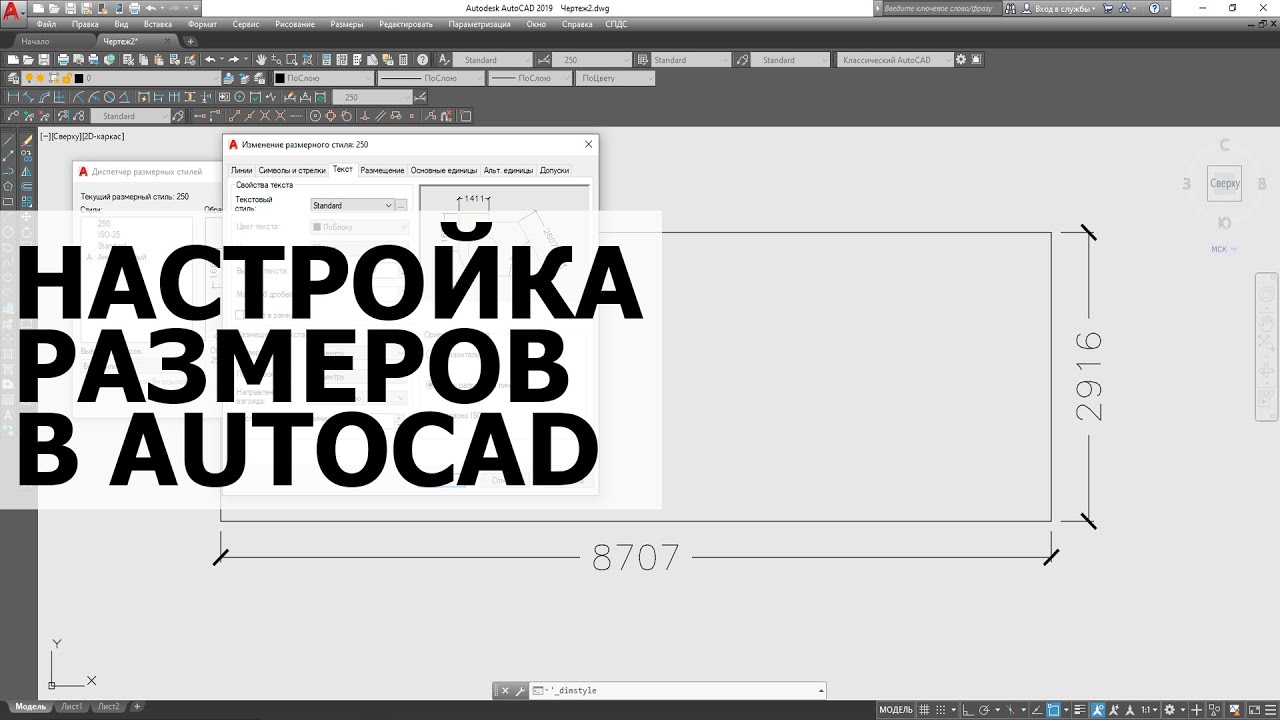
Task: Open the Размеры menu
Action: 347,24
